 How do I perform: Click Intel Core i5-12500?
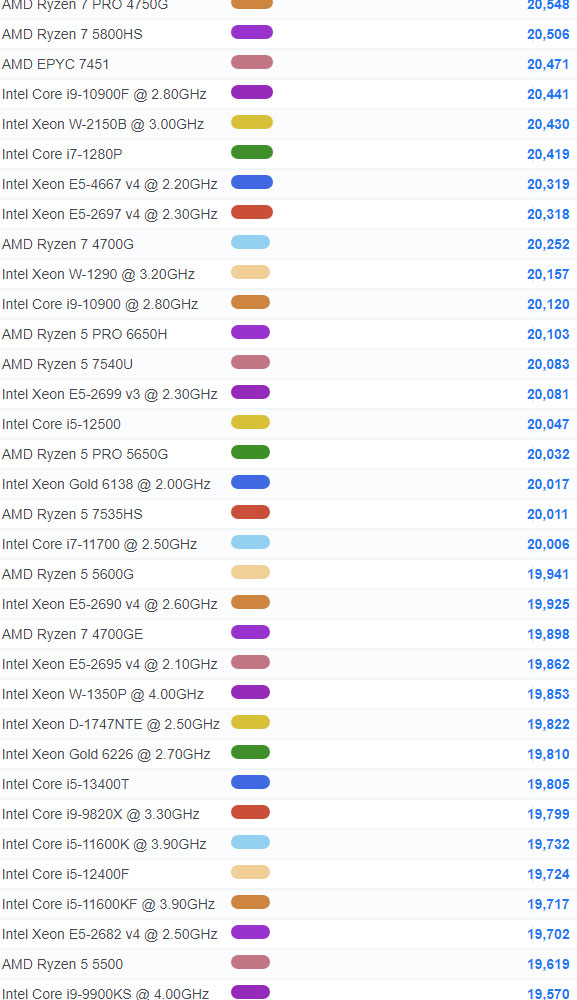61,424
